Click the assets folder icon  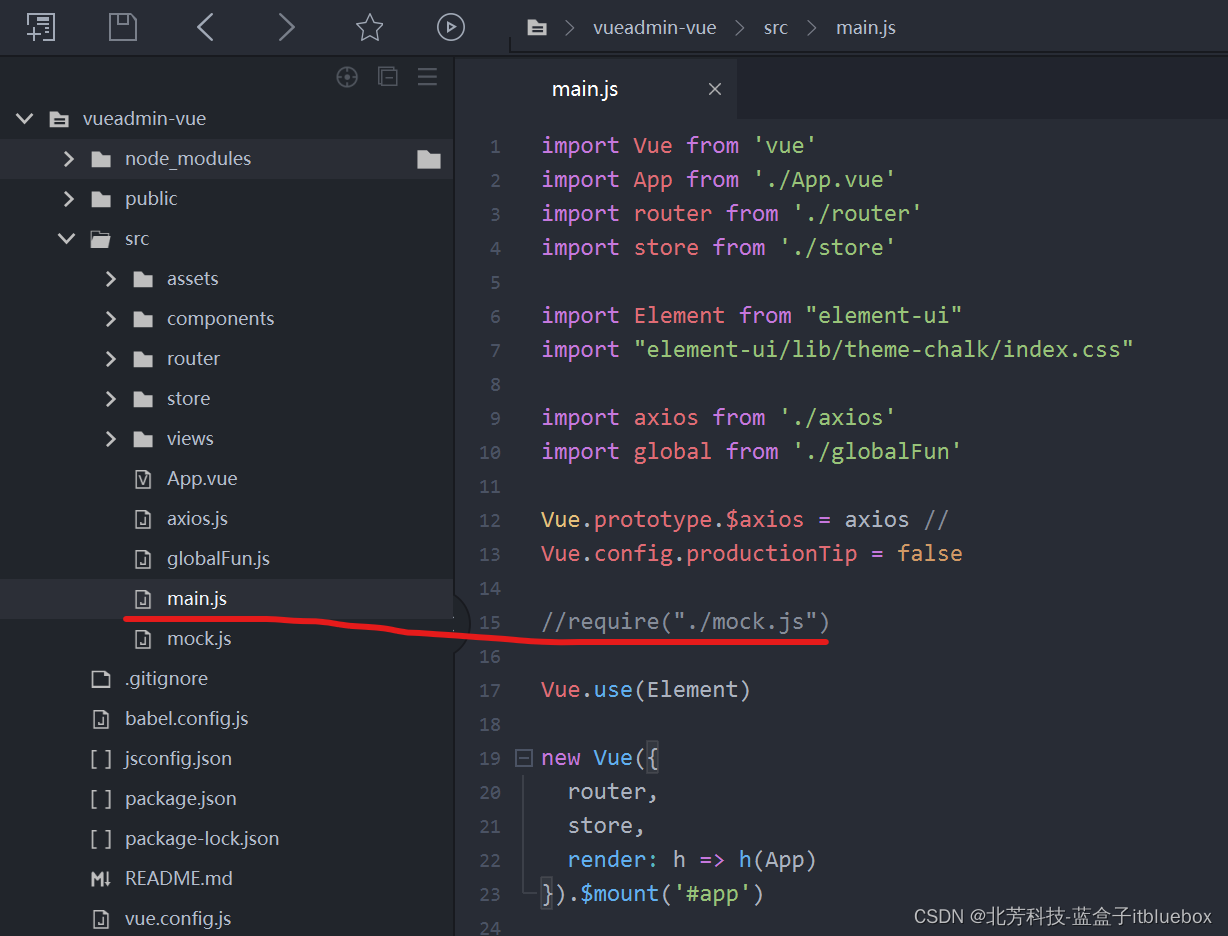point(143,279)
